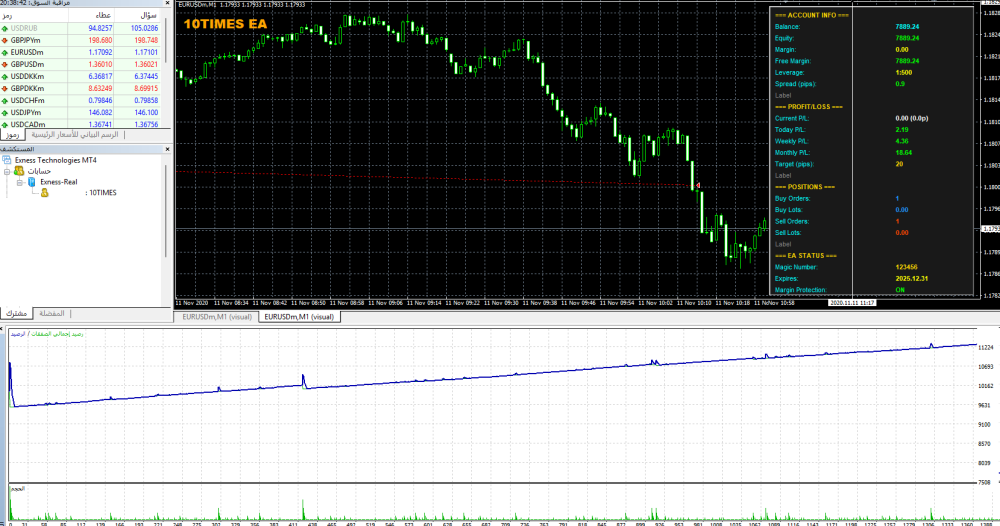Click the Exness-Real server icon

point(33,182)
